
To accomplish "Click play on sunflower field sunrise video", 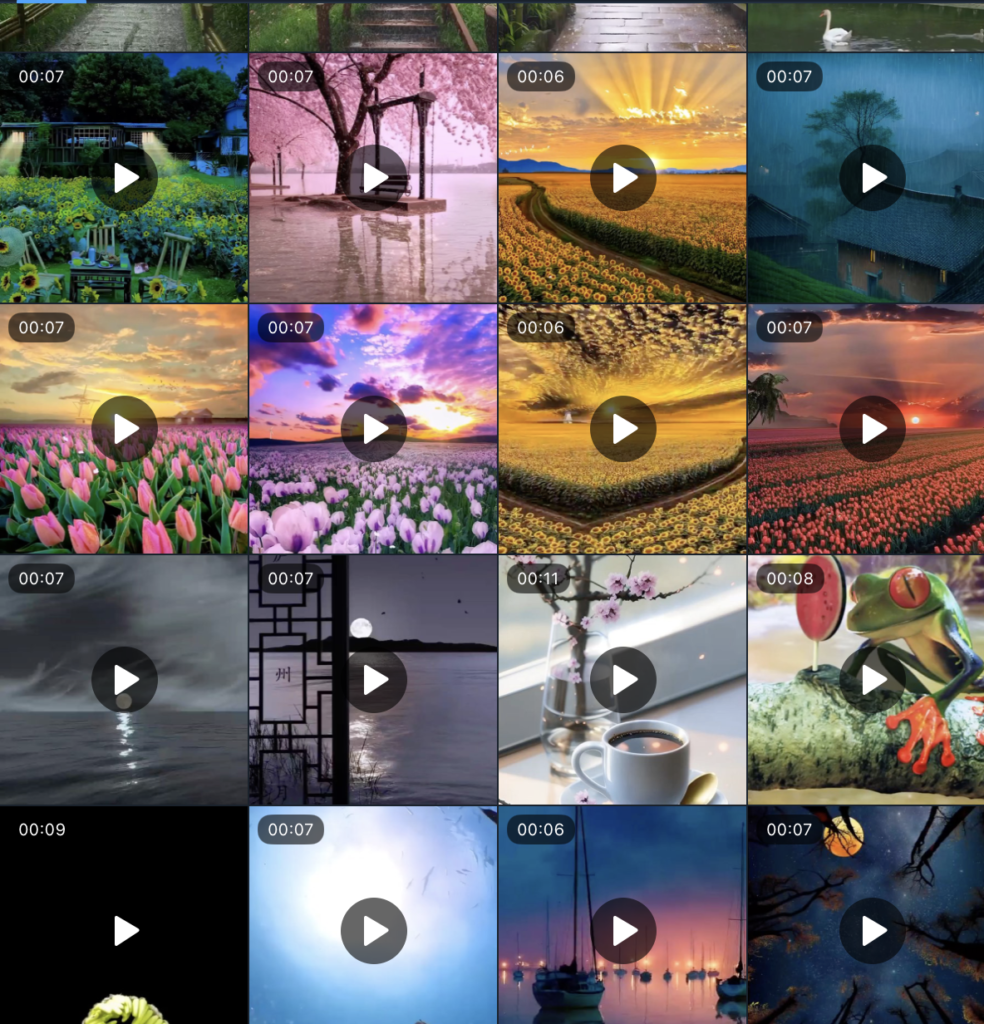I will (623, 178).
